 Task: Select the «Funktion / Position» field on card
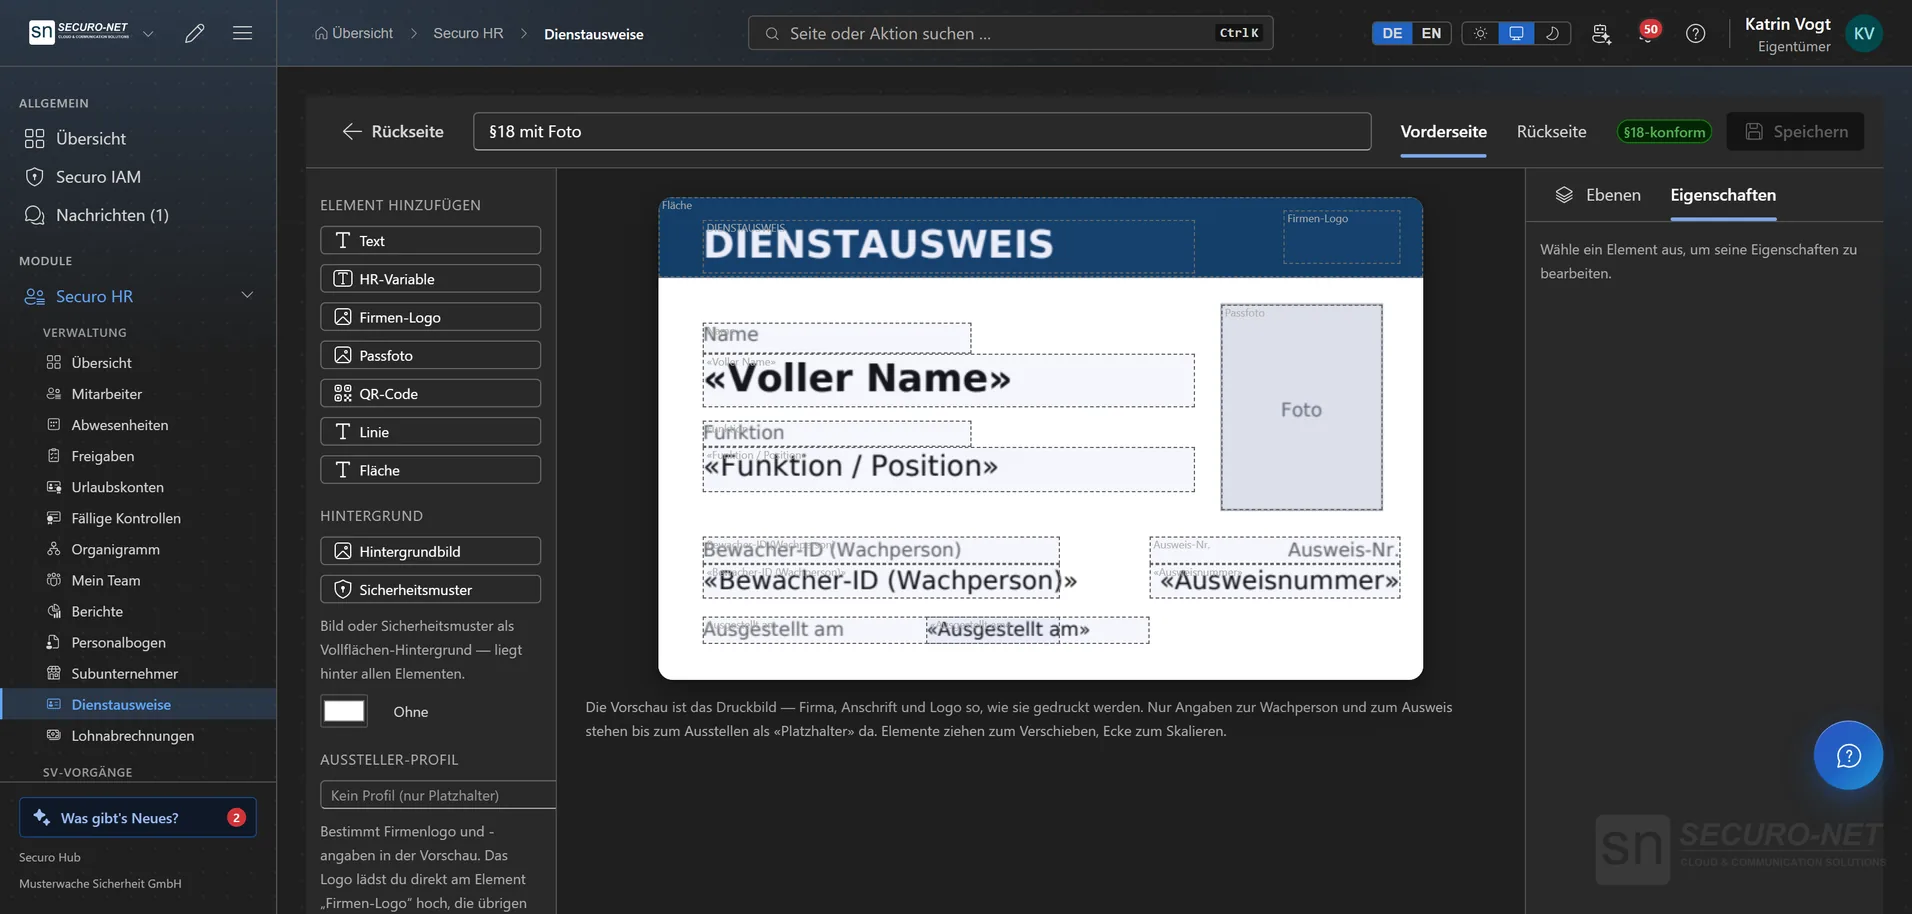pos(948,469)
